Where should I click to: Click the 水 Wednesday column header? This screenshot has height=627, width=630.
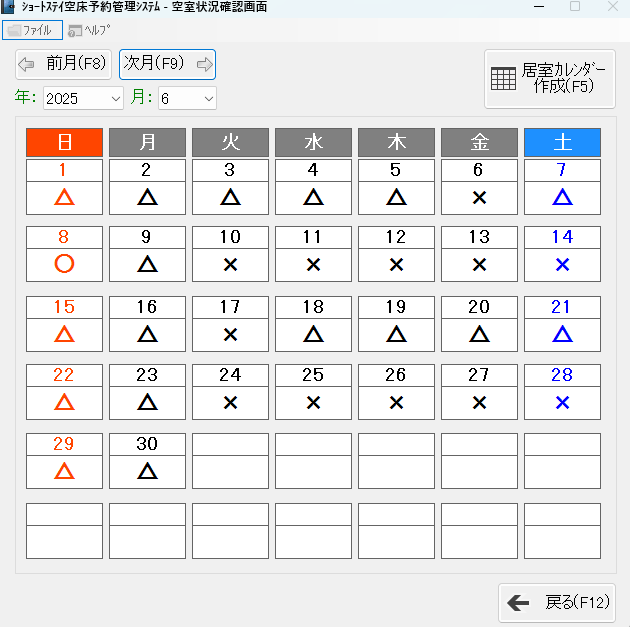pyautogui.click(x=313, y=142)
